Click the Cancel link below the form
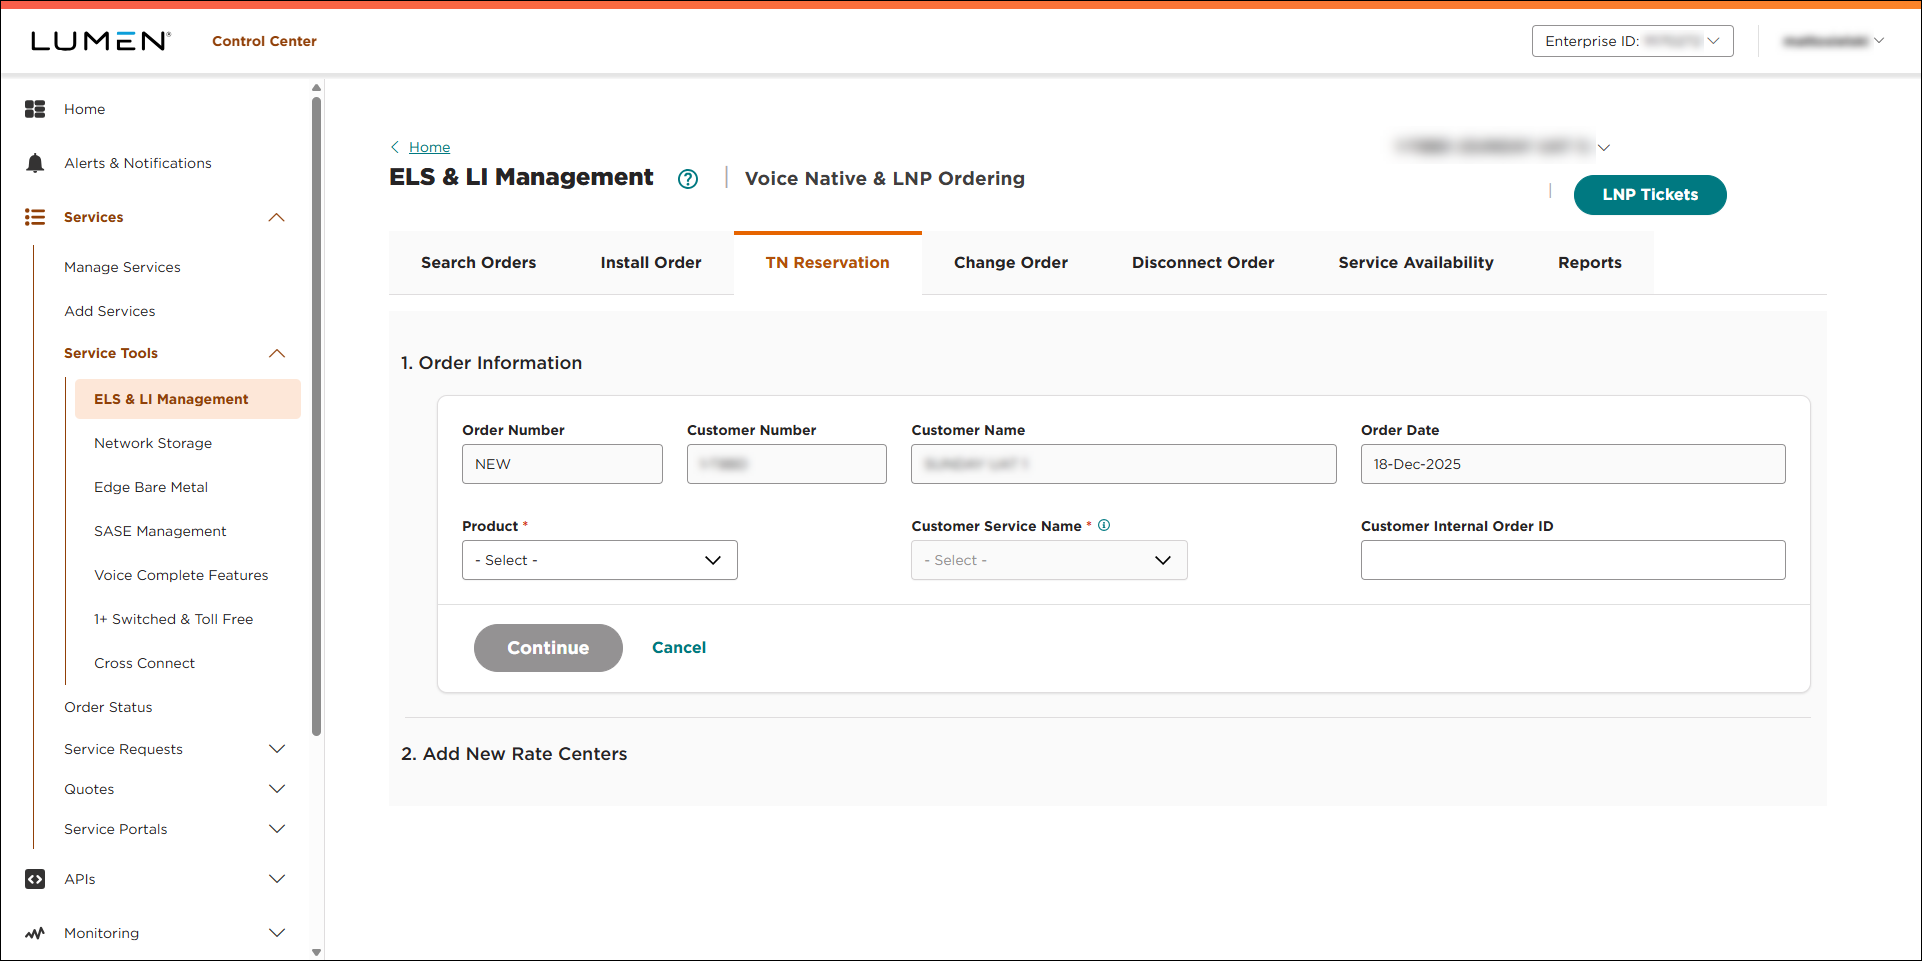Viewport: 1922px width, 961px height. coord(679,647)
